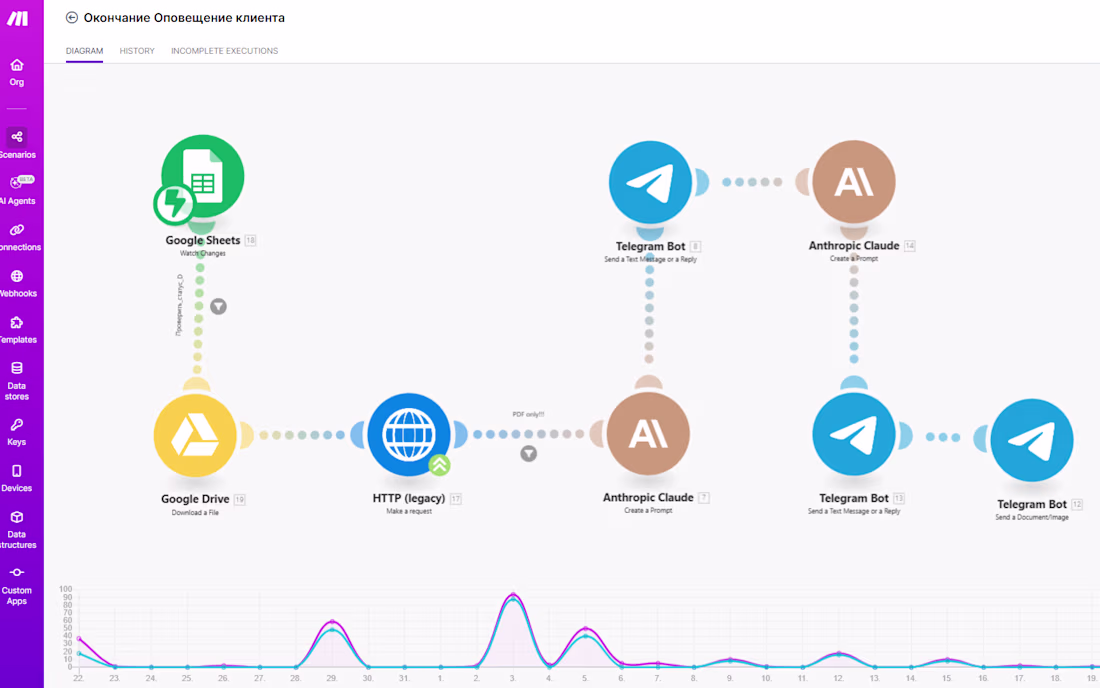Select the Google Drive Download a File module
Viewport: 1100px width, 688px height.
(195, 435)
